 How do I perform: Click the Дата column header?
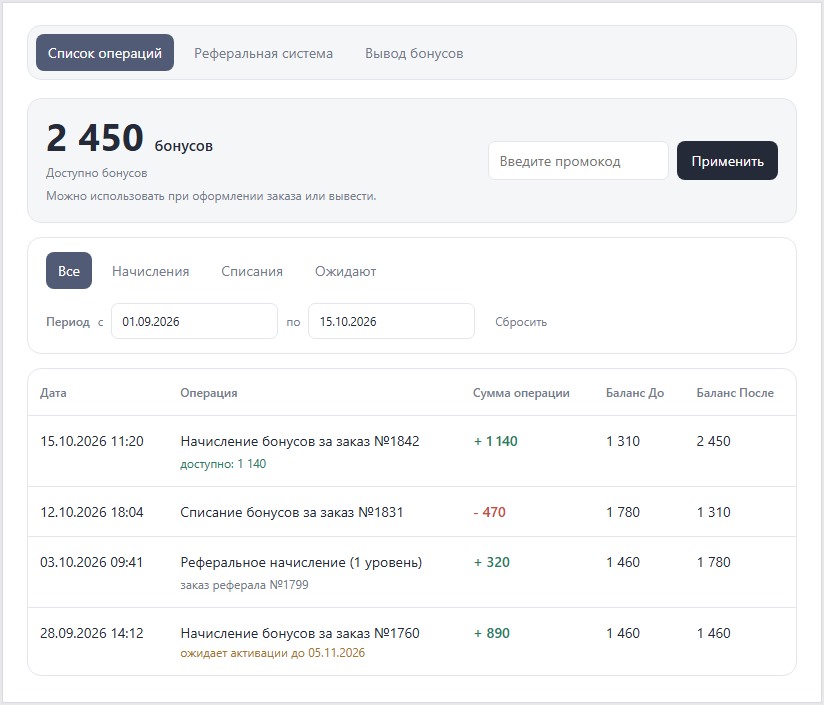[x=53, y=392]
